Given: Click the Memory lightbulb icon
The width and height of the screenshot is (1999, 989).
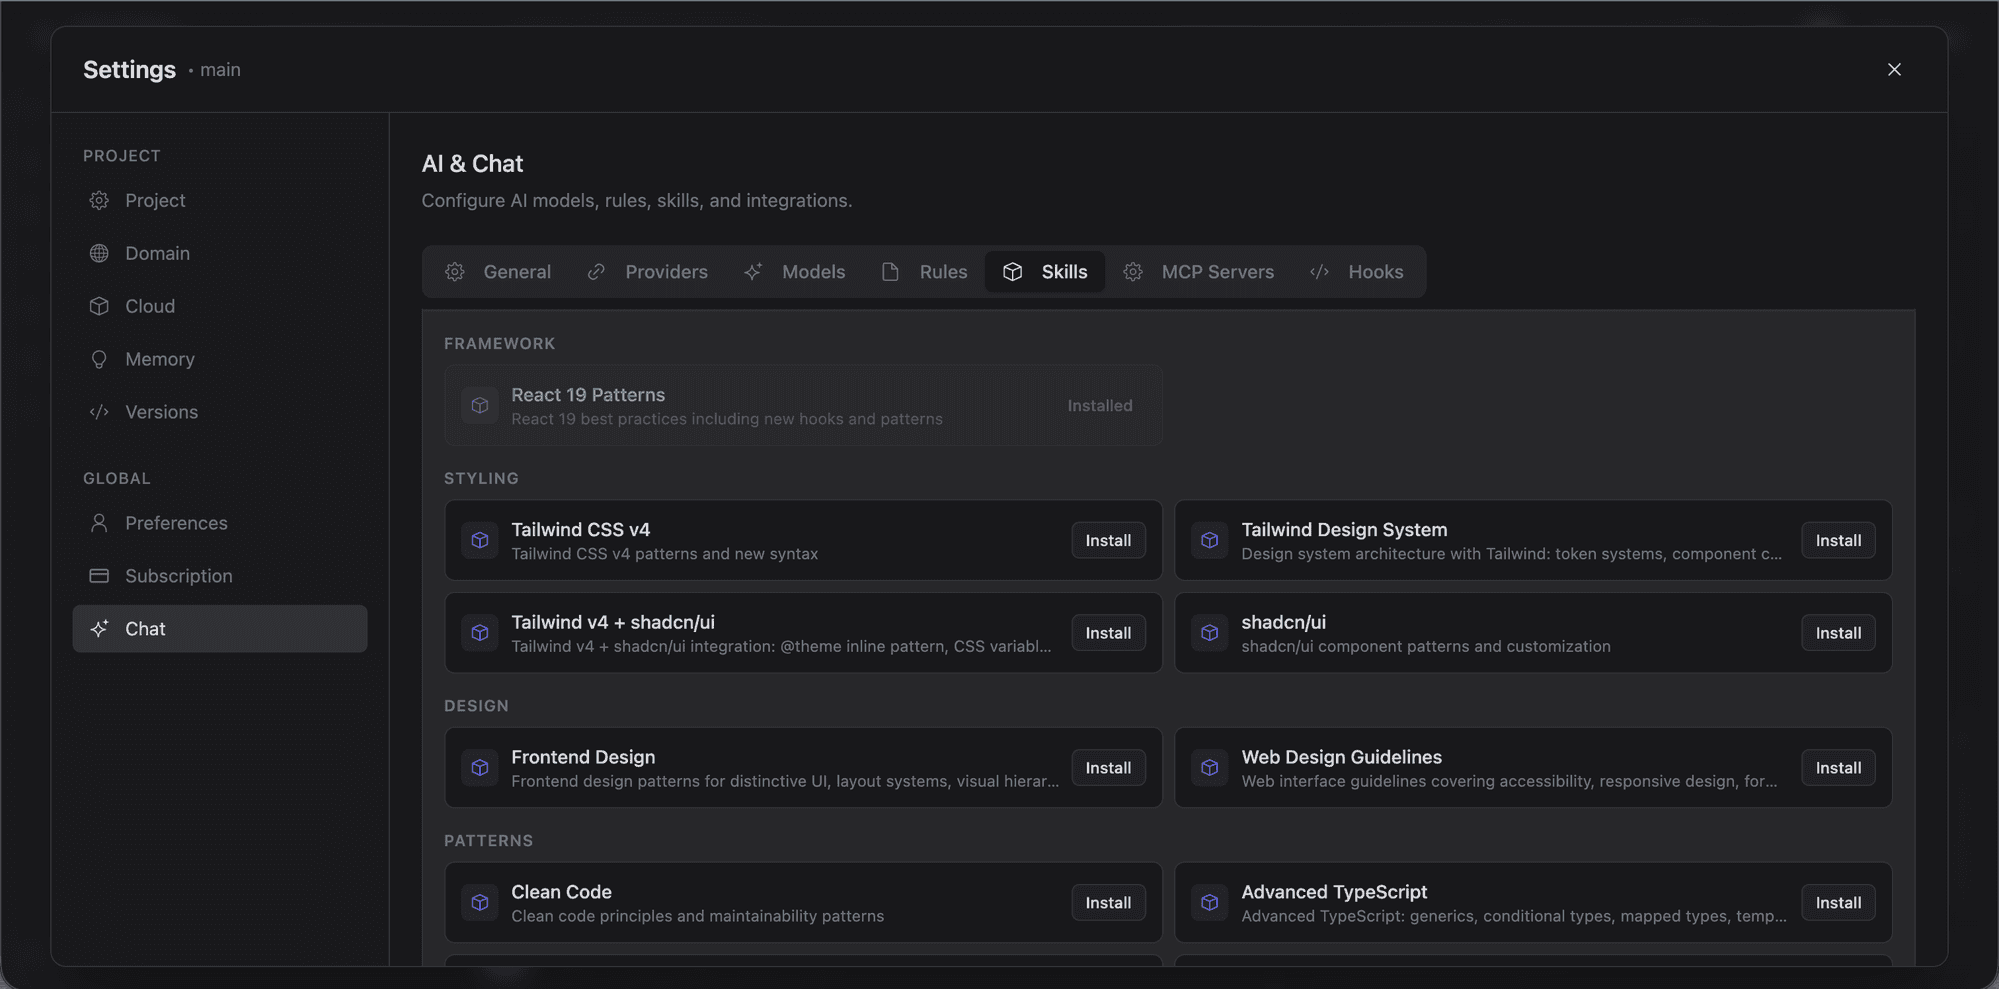Looking at the screenshot, I should (99, 359).
